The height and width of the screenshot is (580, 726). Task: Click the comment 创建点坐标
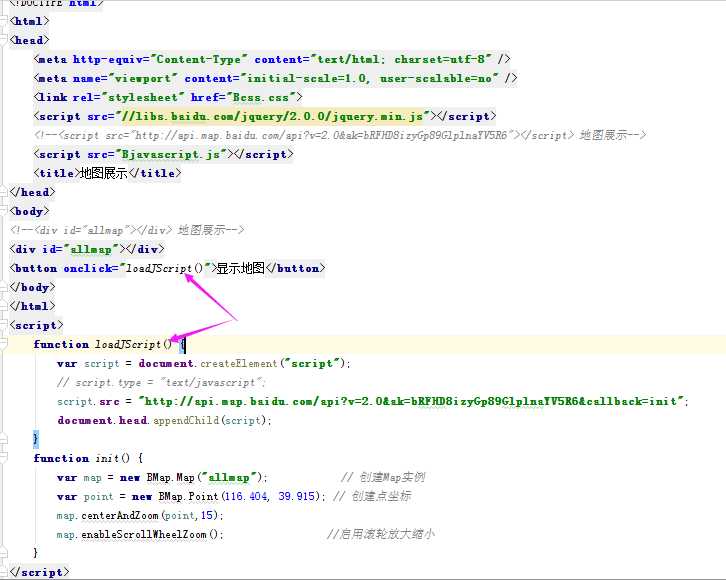(x=372, y=496)
